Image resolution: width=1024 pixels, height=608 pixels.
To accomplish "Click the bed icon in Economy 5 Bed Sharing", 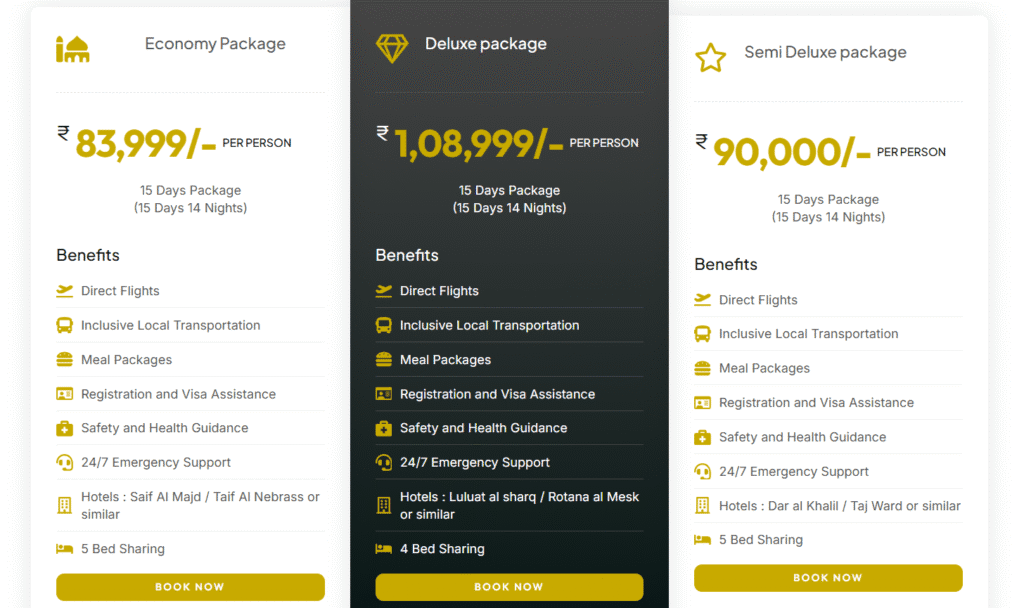I will pos(65,549).
